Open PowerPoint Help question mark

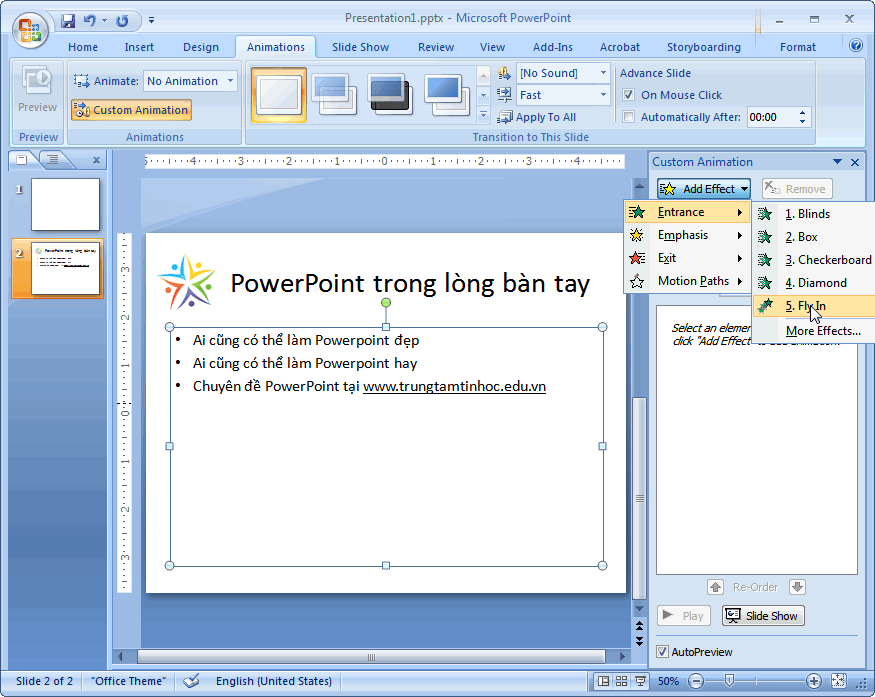pos(855,45)
